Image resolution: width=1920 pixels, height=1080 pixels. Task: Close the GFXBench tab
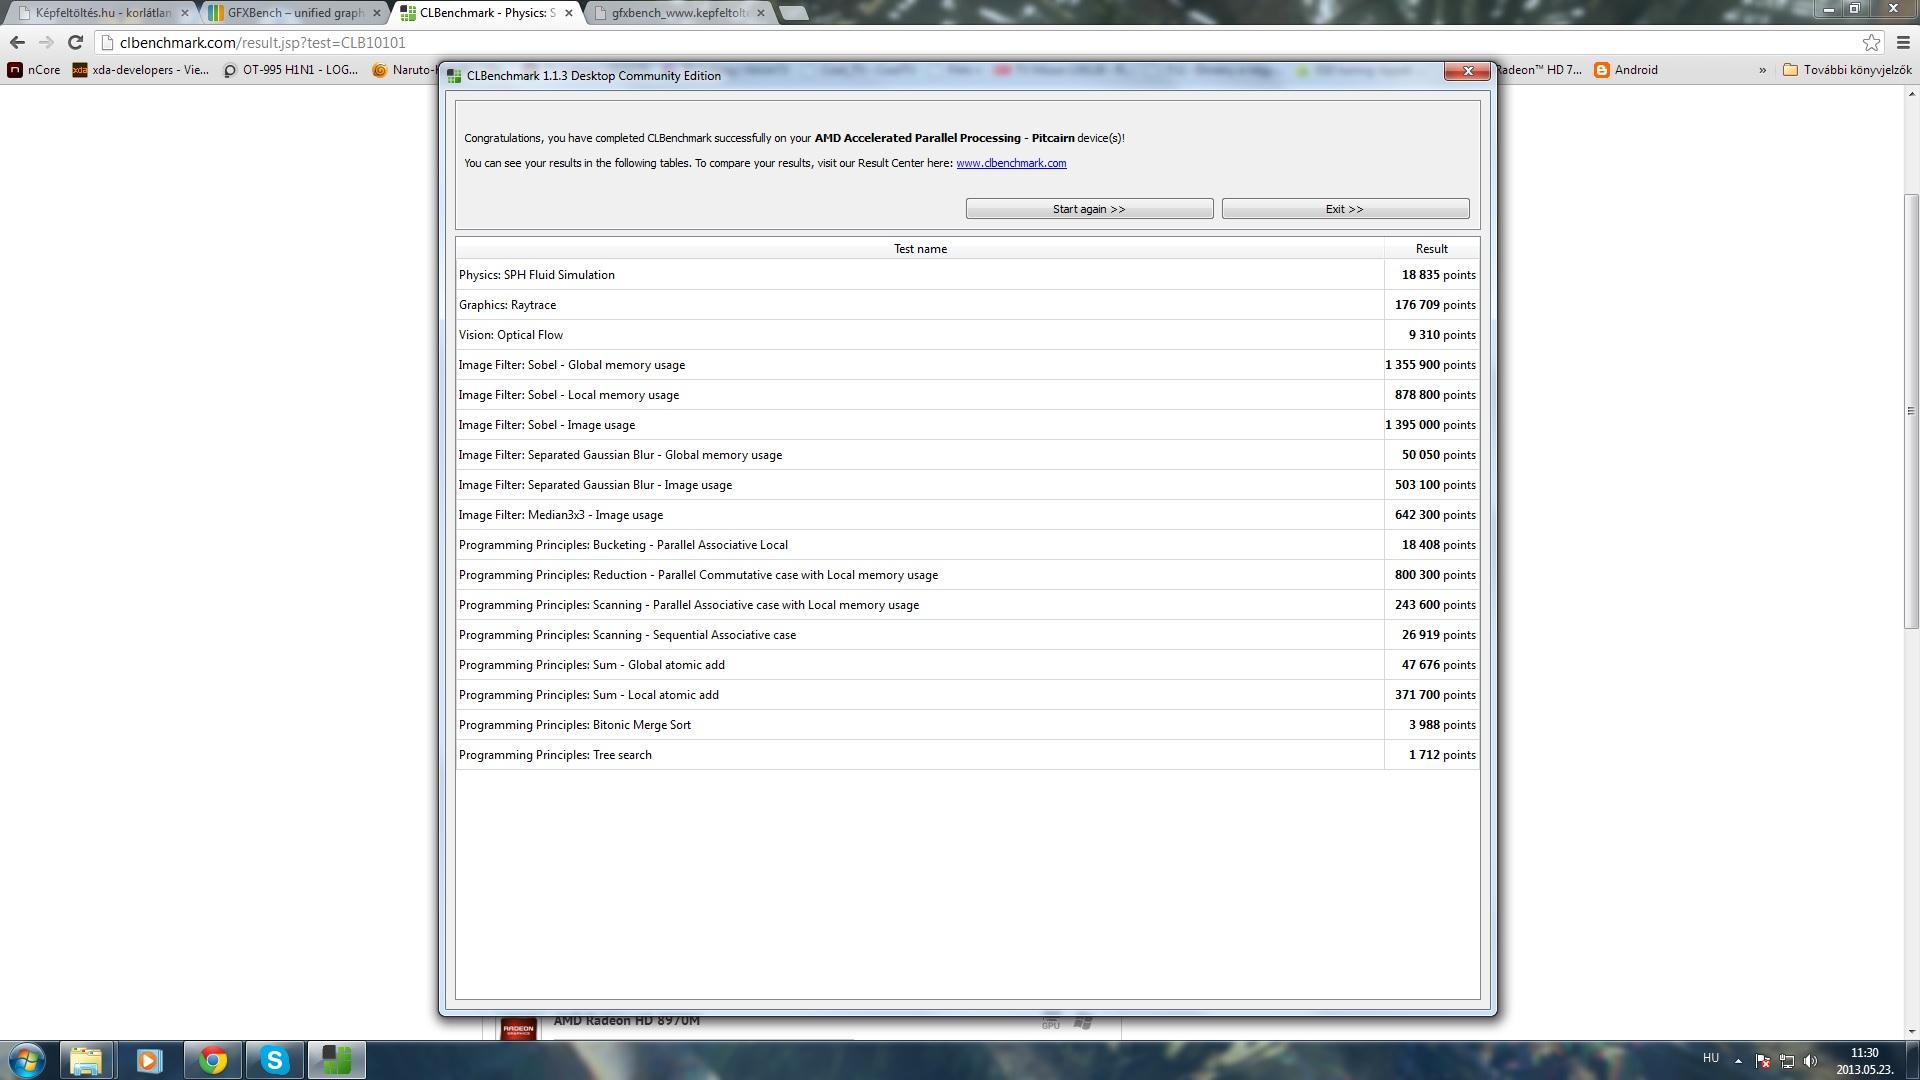pos(377,13)
